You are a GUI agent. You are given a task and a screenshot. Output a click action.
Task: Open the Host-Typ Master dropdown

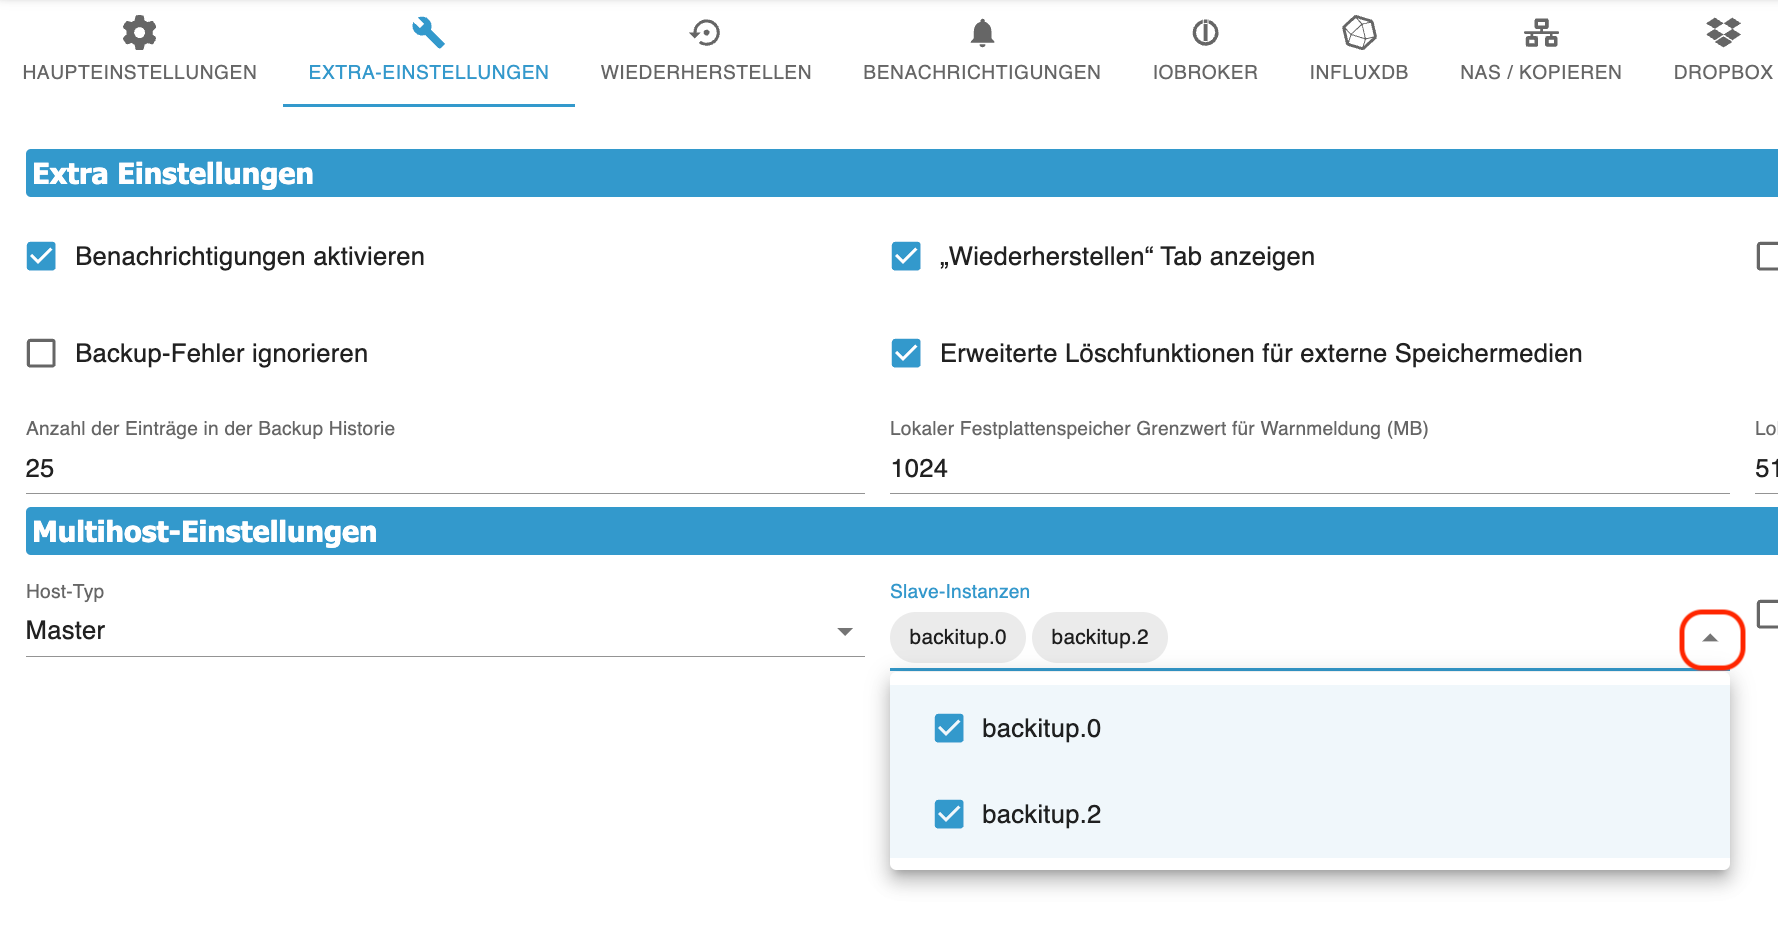click(x=445, y=631)
